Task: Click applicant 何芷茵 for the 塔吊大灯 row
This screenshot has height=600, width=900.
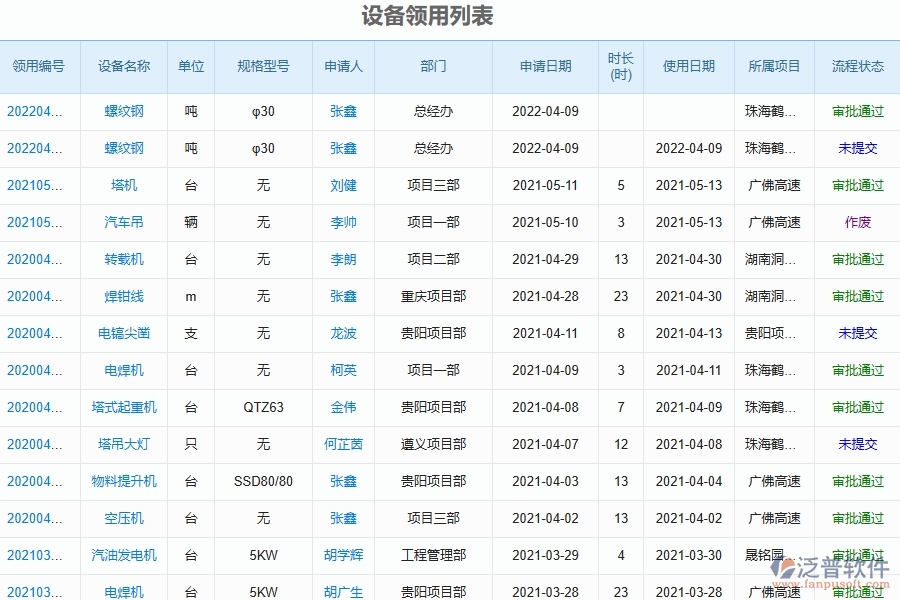Action: point(343,445)
